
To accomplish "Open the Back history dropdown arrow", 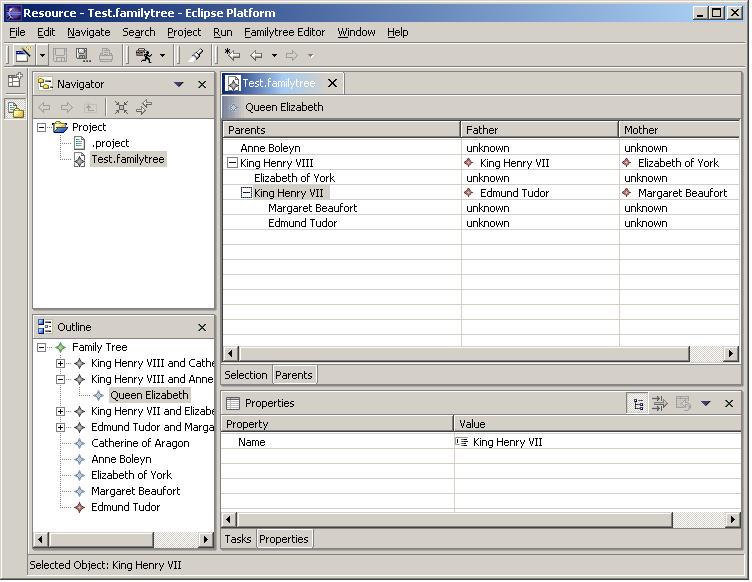I will pyautogui.click(x=274, y=56).
